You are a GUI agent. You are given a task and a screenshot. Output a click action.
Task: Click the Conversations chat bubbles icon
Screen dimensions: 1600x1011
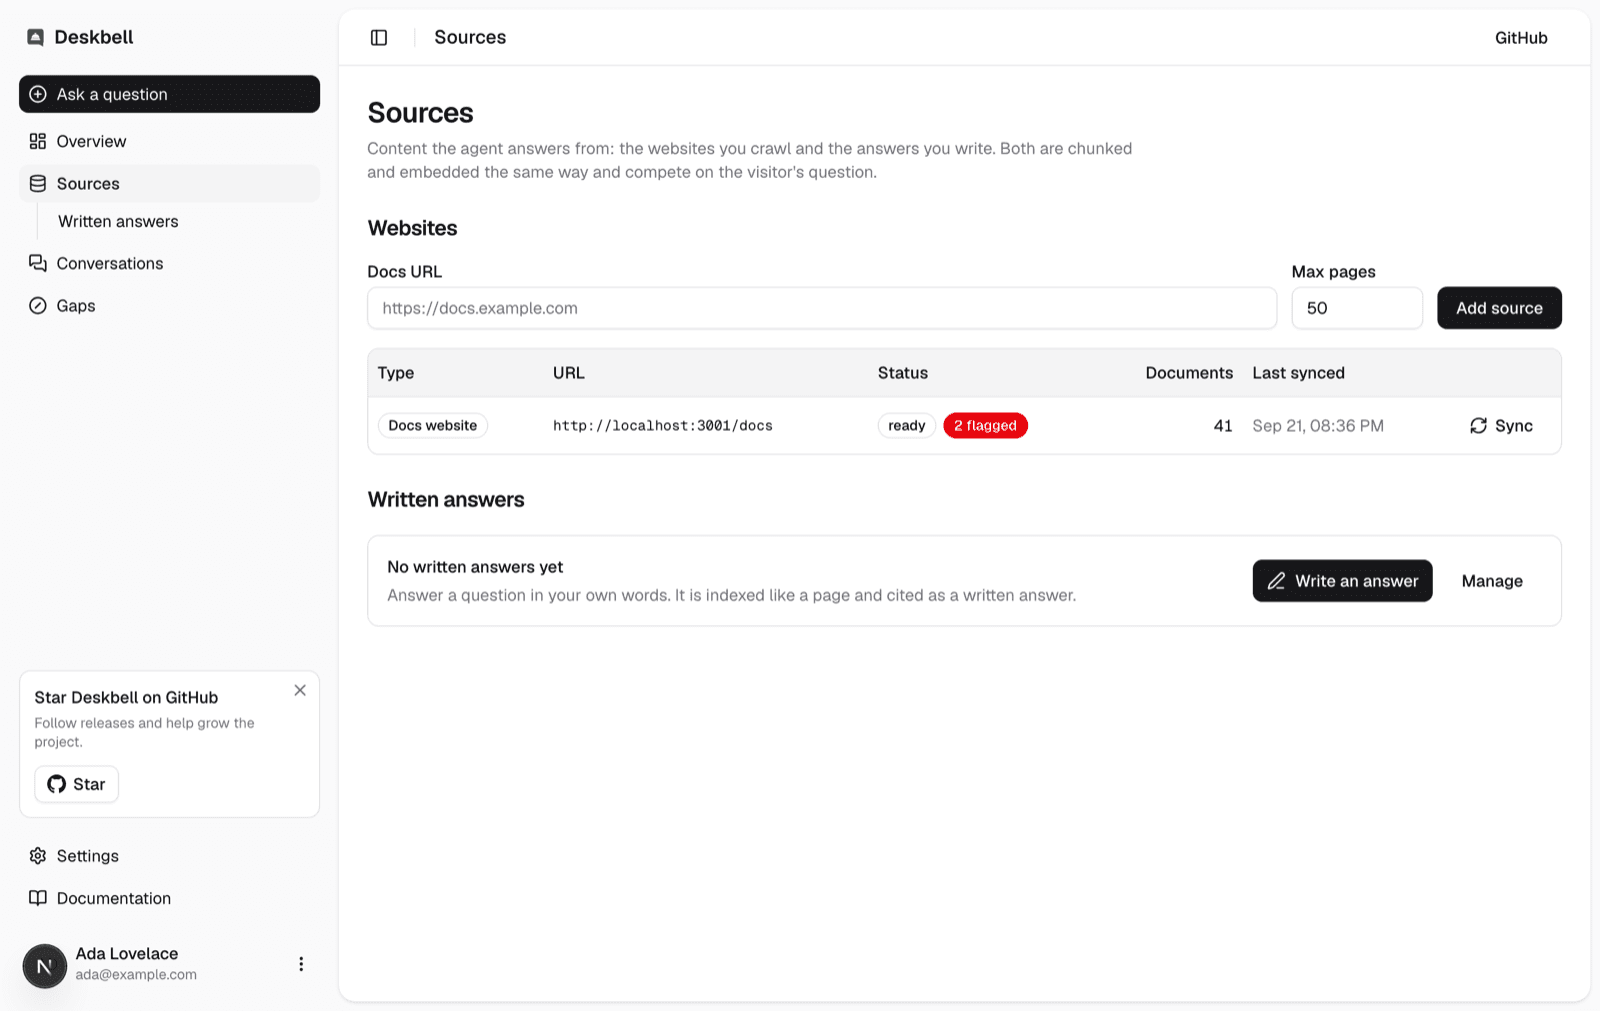point(38,263)
